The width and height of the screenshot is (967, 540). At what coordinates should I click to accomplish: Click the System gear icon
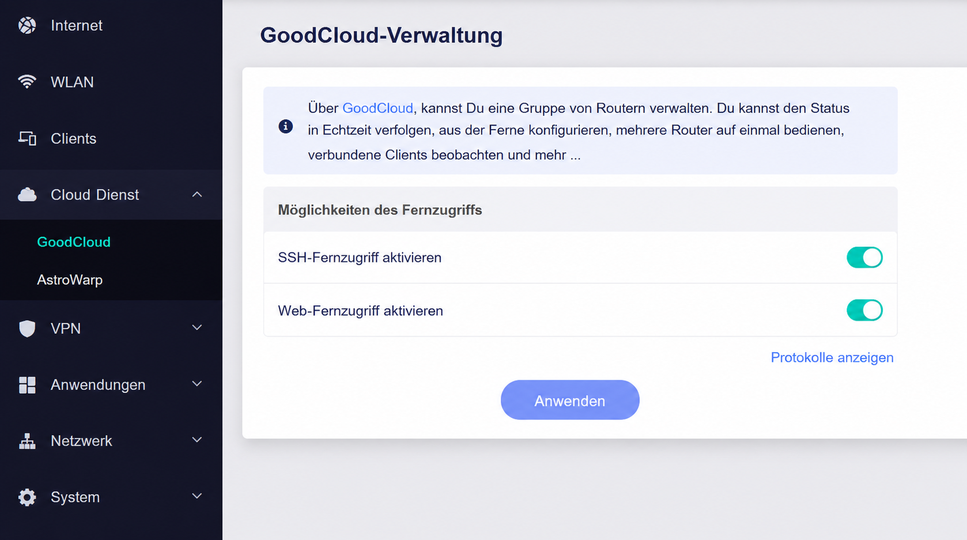click(27, 497)
